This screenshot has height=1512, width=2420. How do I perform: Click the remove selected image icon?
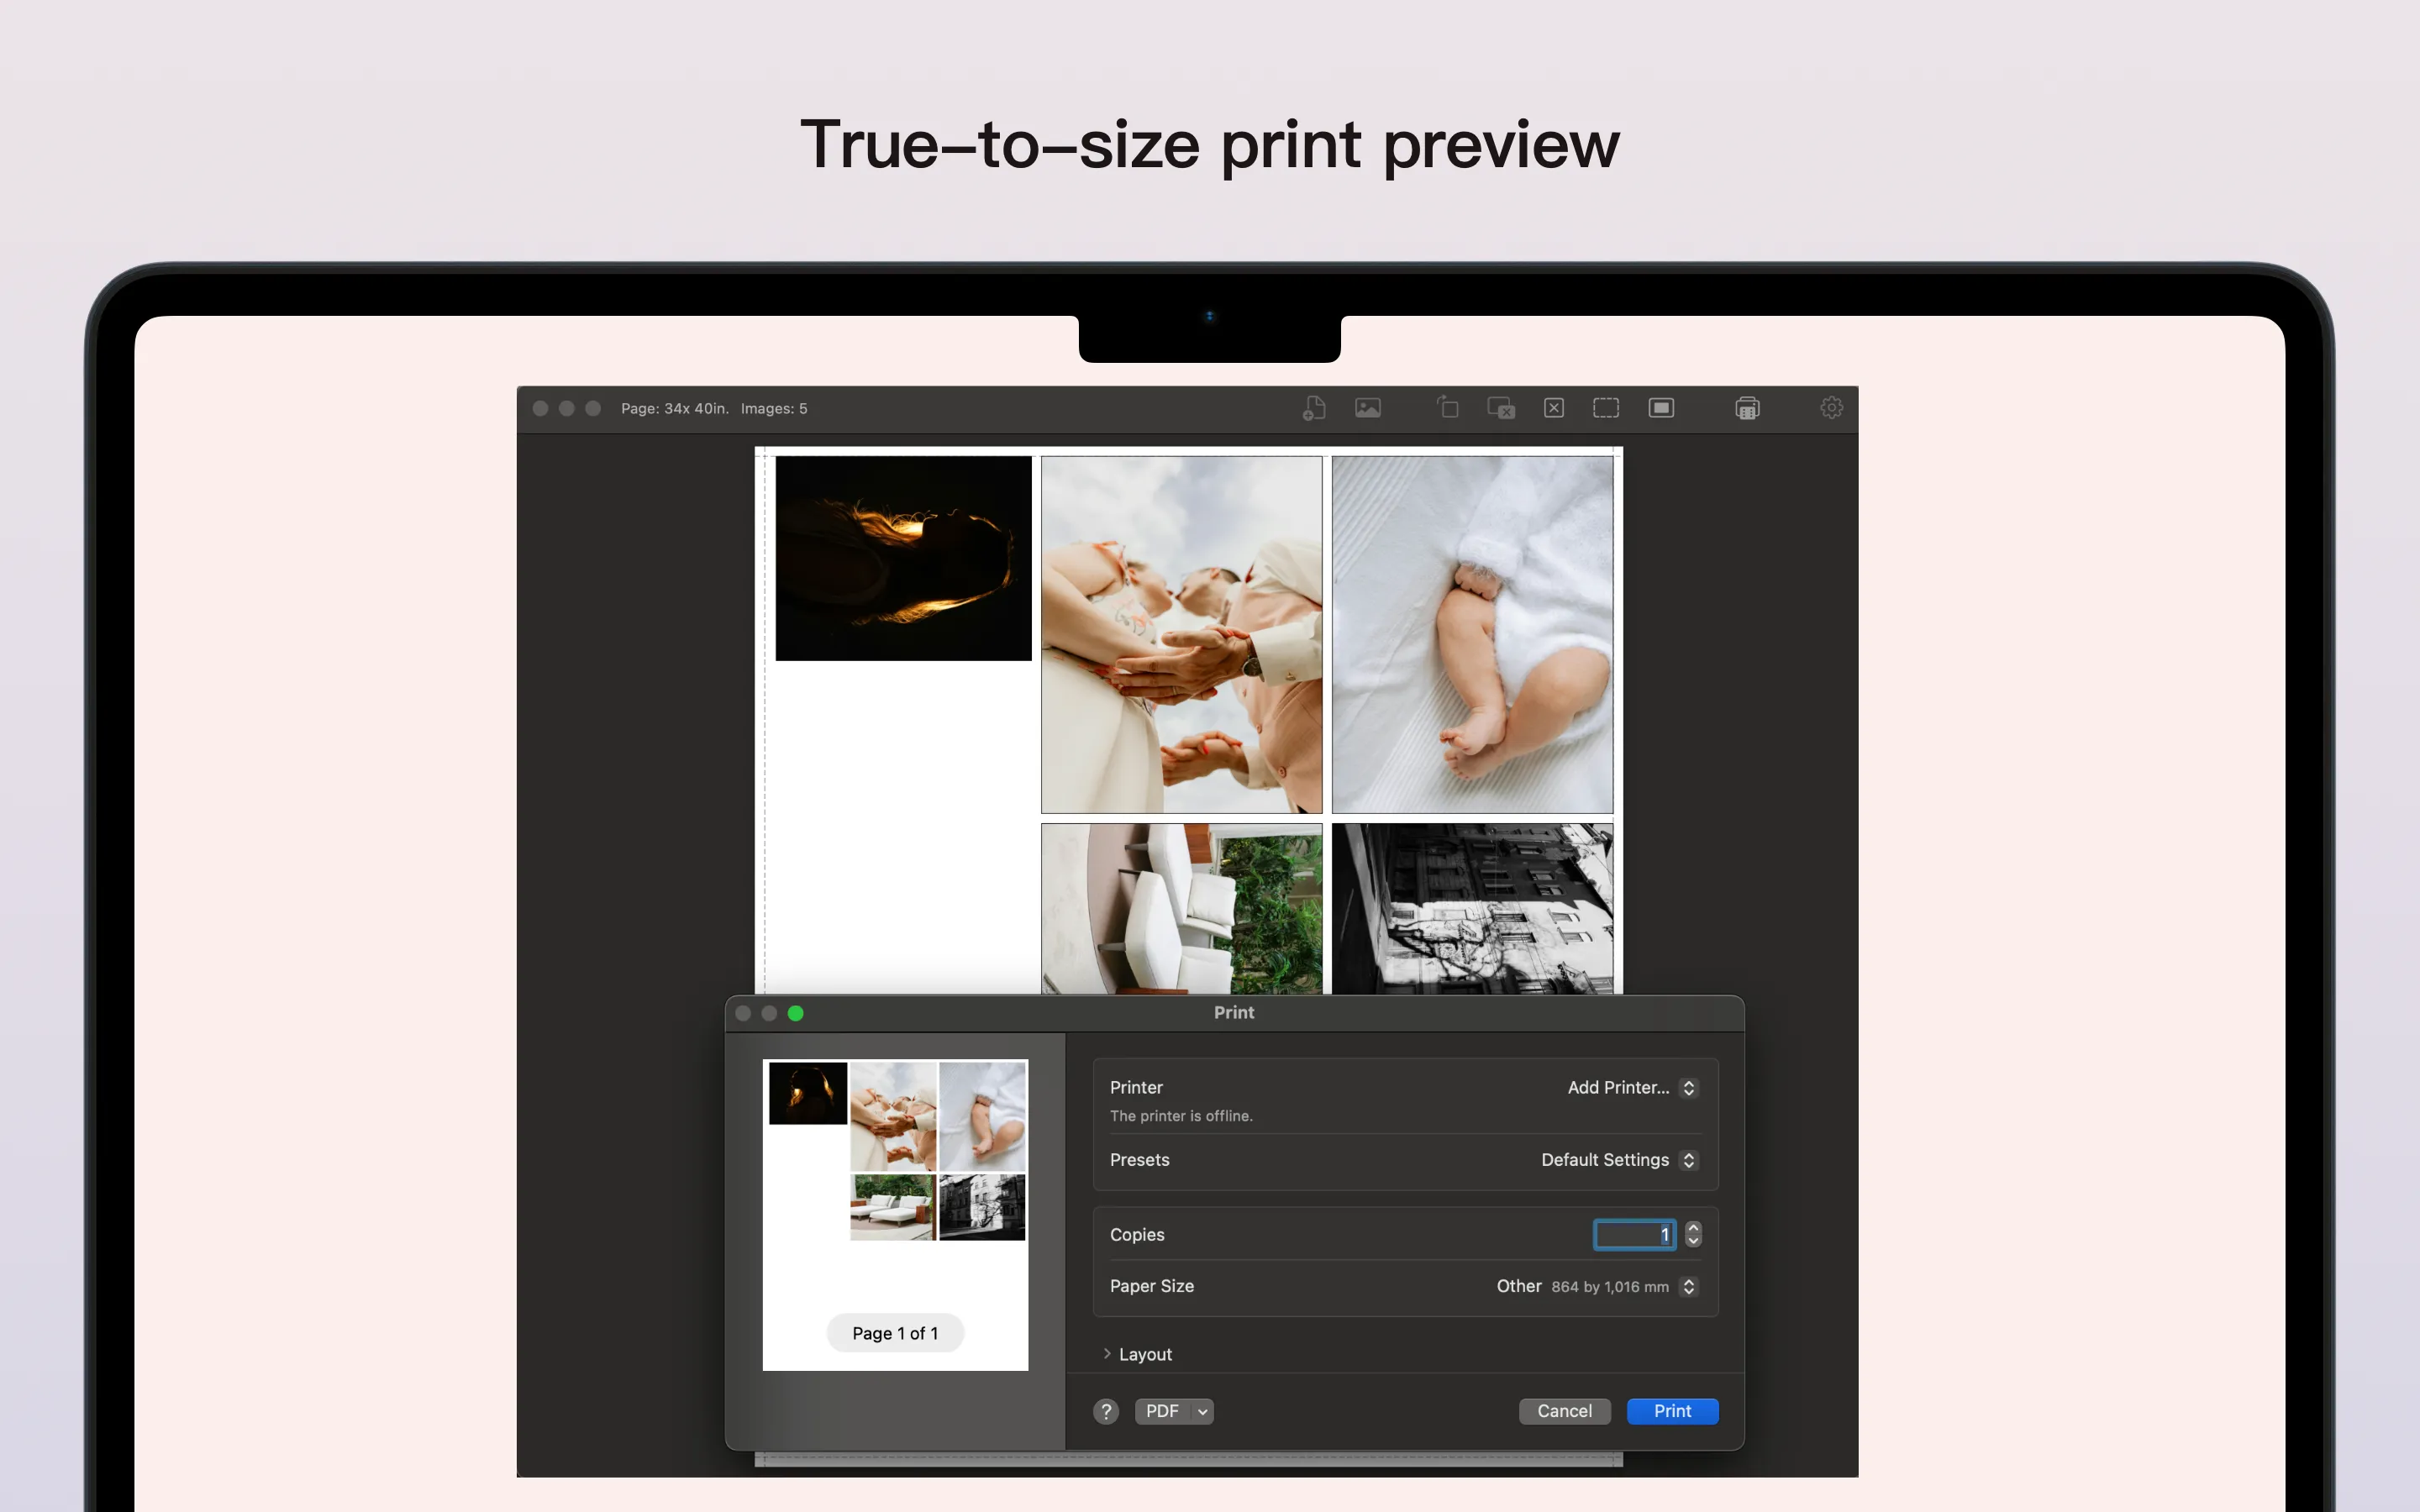(1501, 408)
